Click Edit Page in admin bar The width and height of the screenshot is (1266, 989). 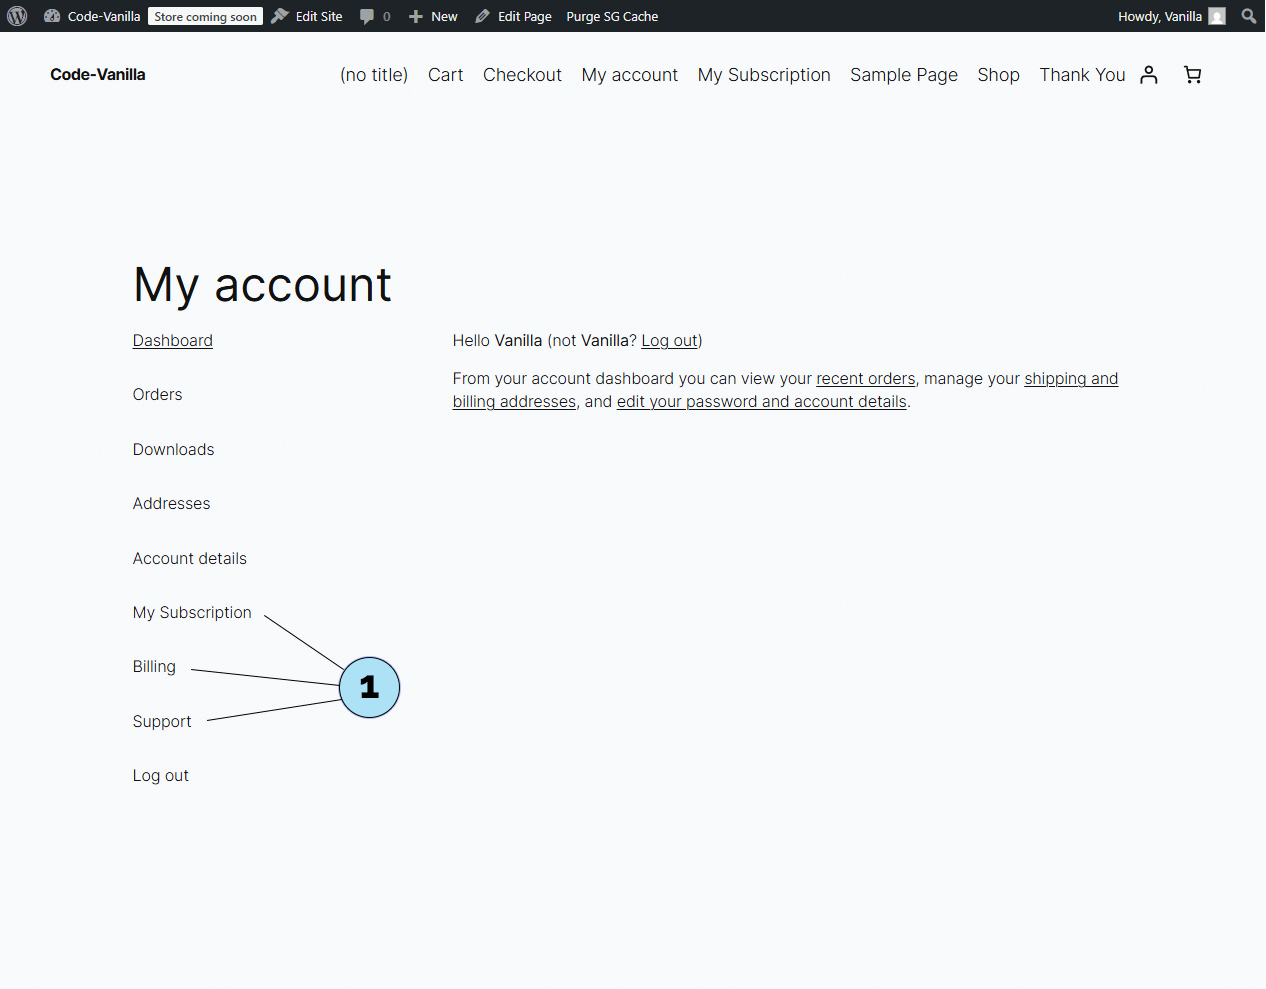coord(514,16)
